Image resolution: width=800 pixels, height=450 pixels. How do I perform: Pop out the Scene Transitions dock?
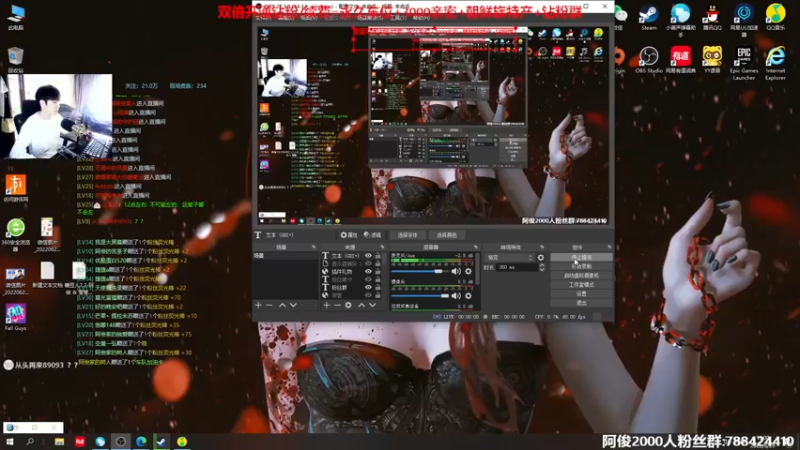click(542, 247)
